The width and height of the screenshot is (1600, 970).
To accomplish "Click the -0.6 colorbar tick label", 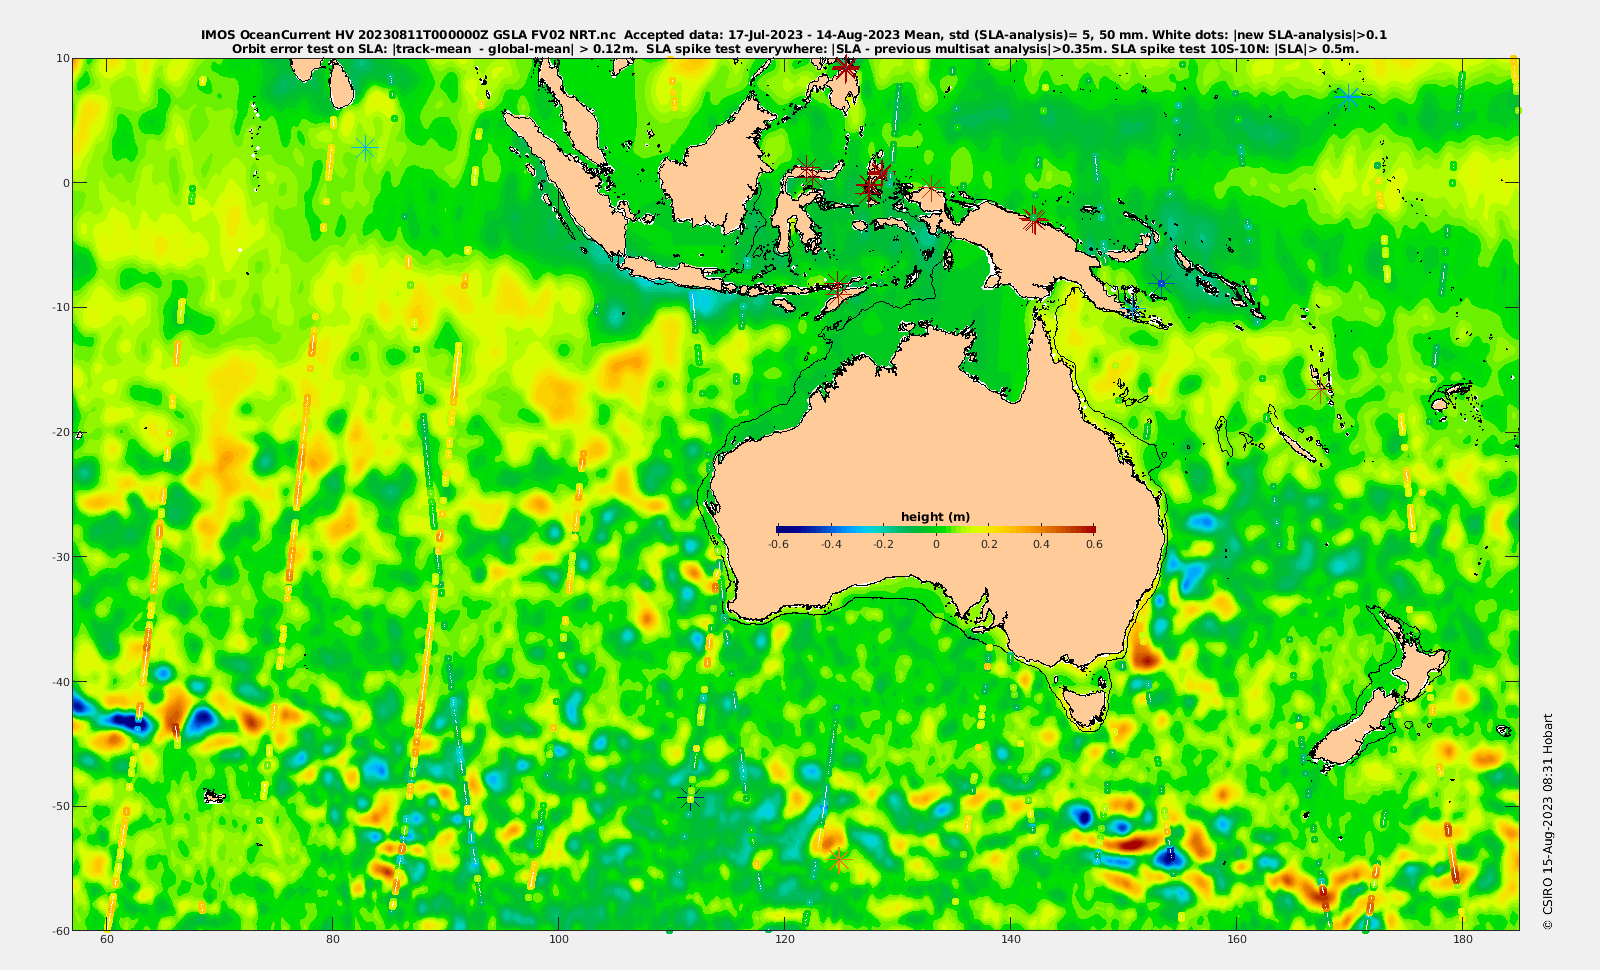I will pos(778,544).
